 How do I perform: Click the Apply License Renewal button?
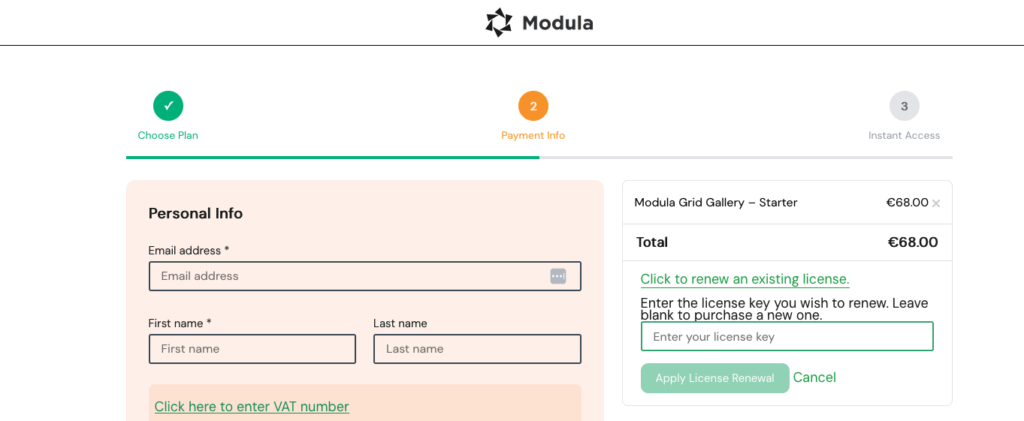tap(714, 378)
